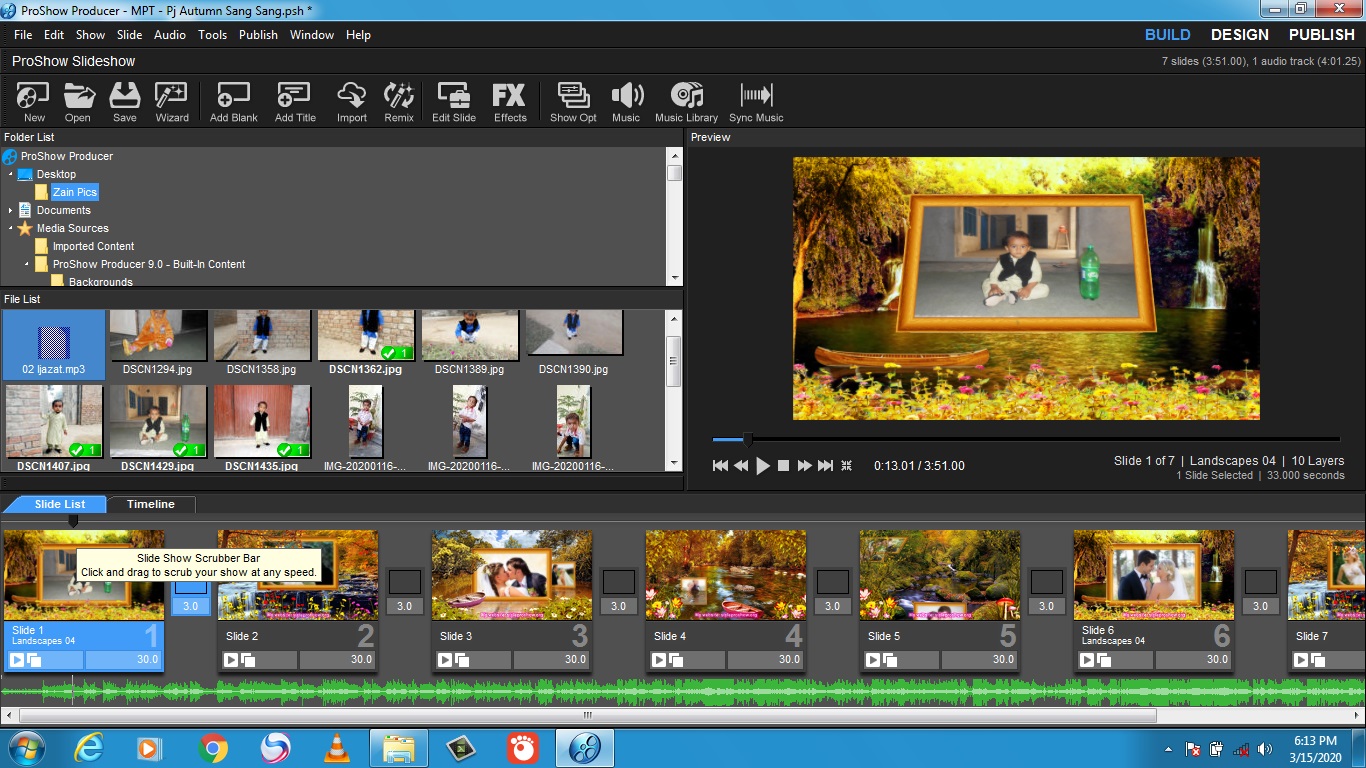Toggle full screen preview icon
Image resolution: width=1366 pixels, height=768 pixels.
point(846,466)
